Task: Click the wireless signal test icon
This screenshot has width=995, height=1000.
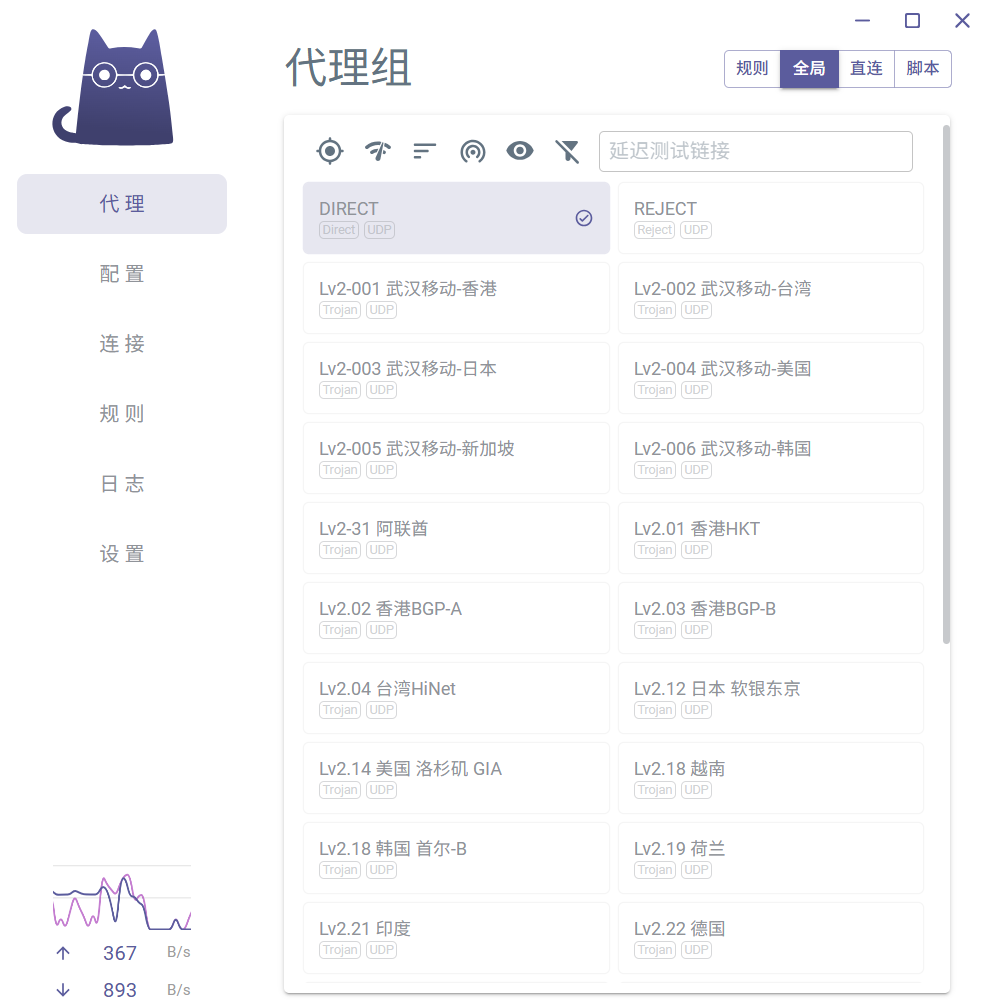Action: tap(472, 151)
